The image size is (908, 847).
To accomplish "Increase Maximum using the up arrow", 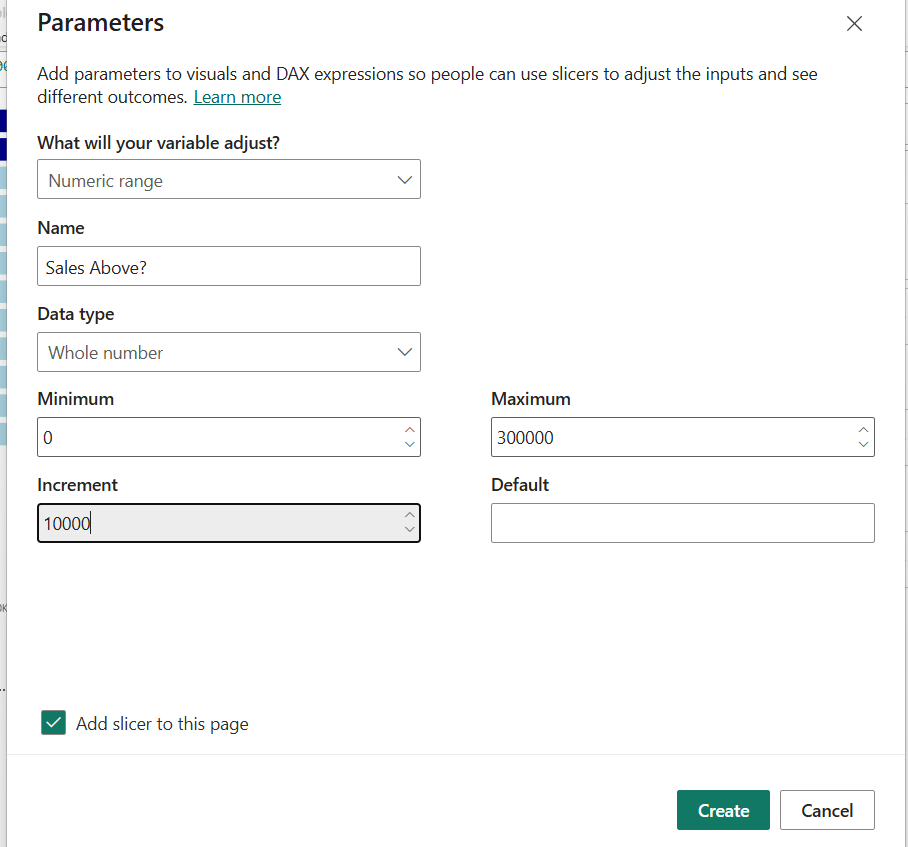I will (863, 429).
